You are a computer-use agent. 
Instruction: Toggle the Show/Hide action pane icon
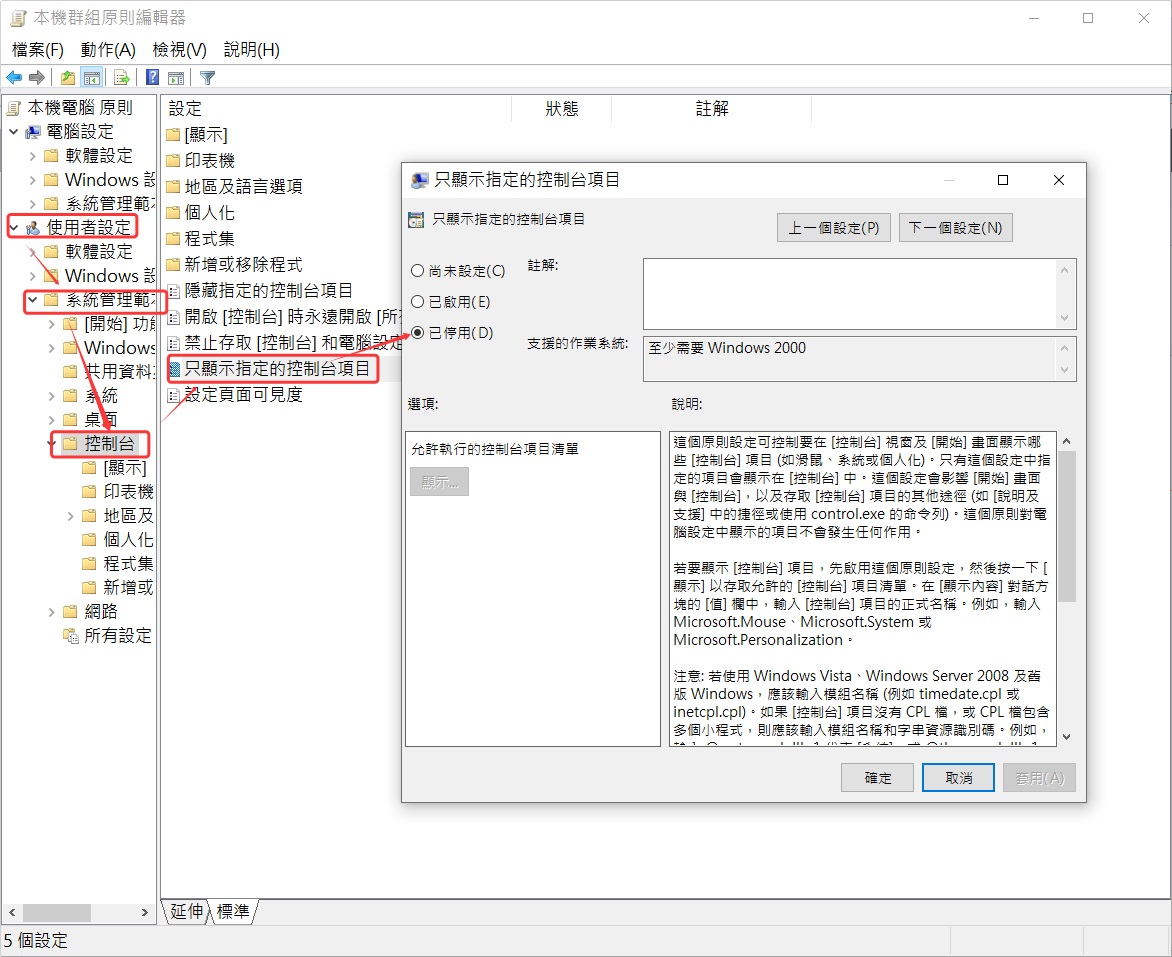point(176,78)
